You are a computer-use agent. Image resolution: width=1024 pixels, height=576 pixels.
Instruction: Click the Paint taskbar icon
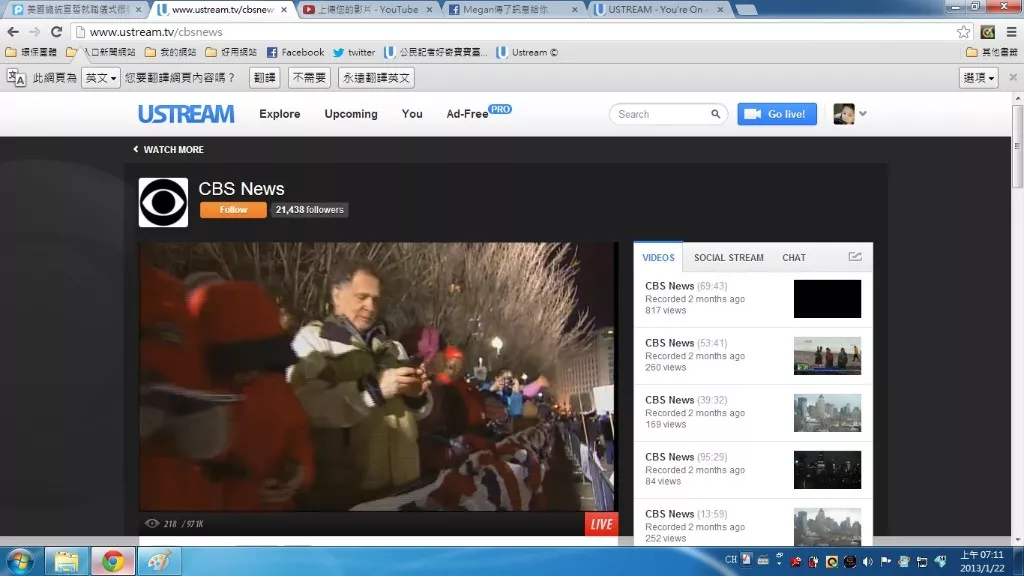pos(159,561)
